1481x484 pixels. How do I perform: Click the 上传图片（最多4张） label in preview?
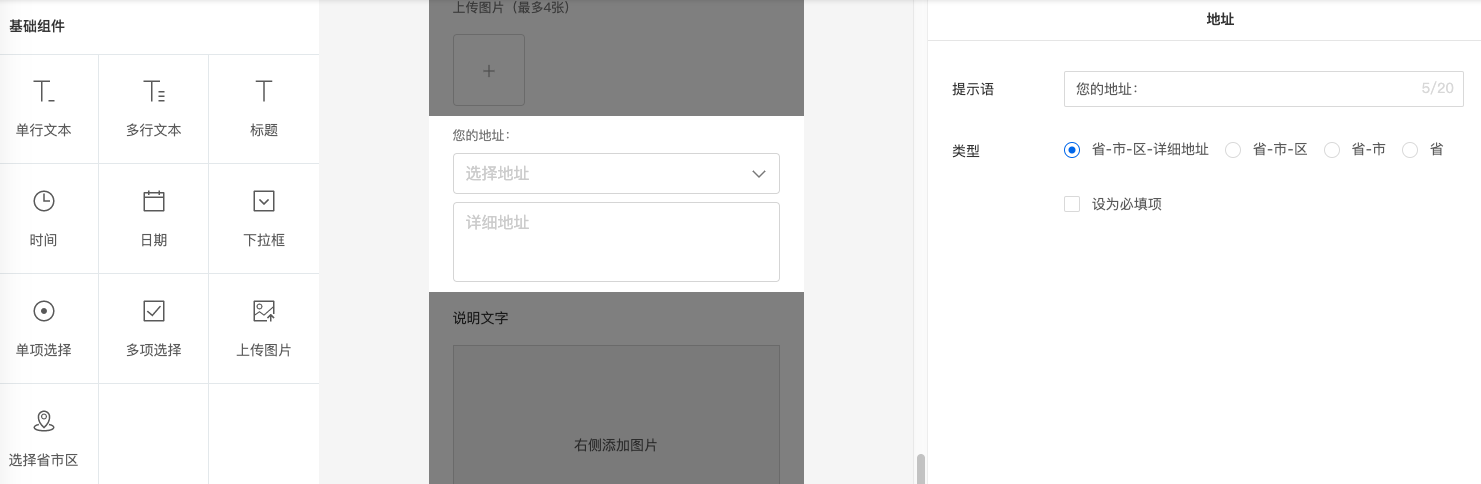point(512,7)
